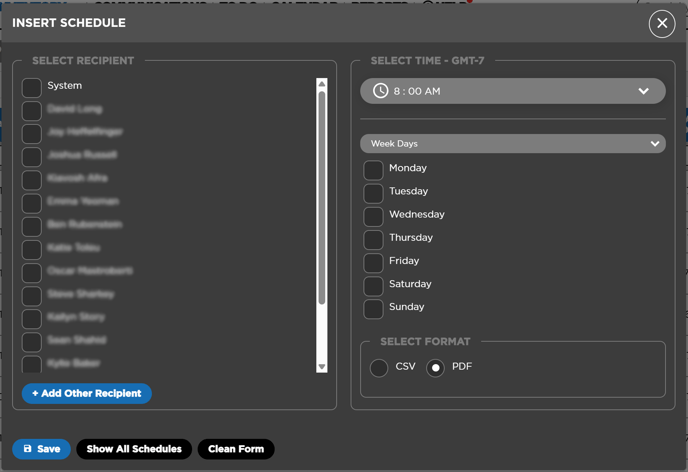Enable Saturday in the schedule
The height and width of the screenshot is (472, 688).
pos(373,285)
